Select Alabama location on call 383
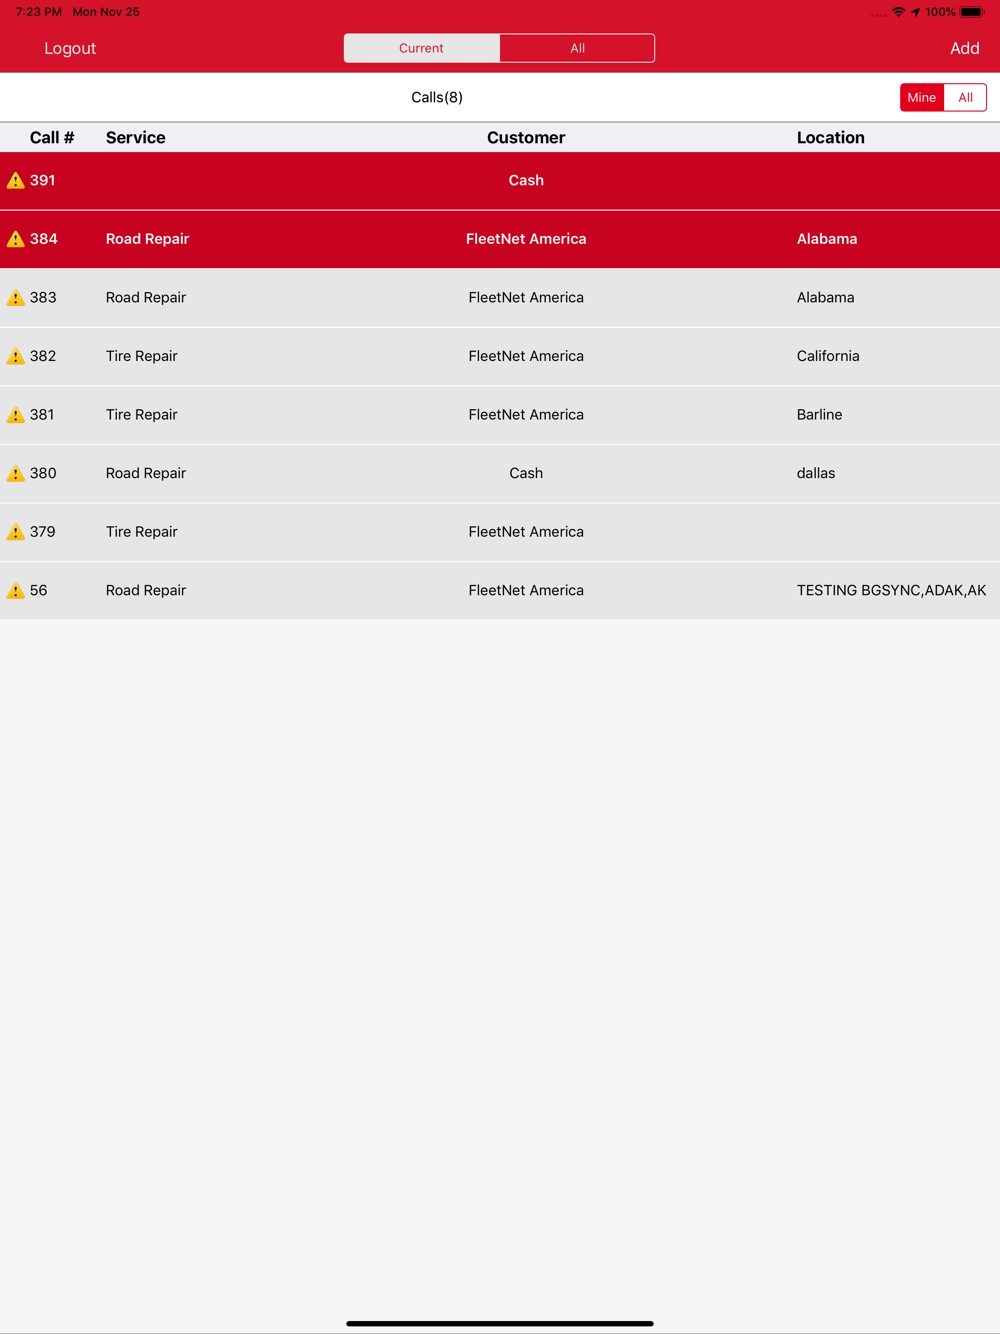1000x1334 pixels. click(x=825, y=298)
